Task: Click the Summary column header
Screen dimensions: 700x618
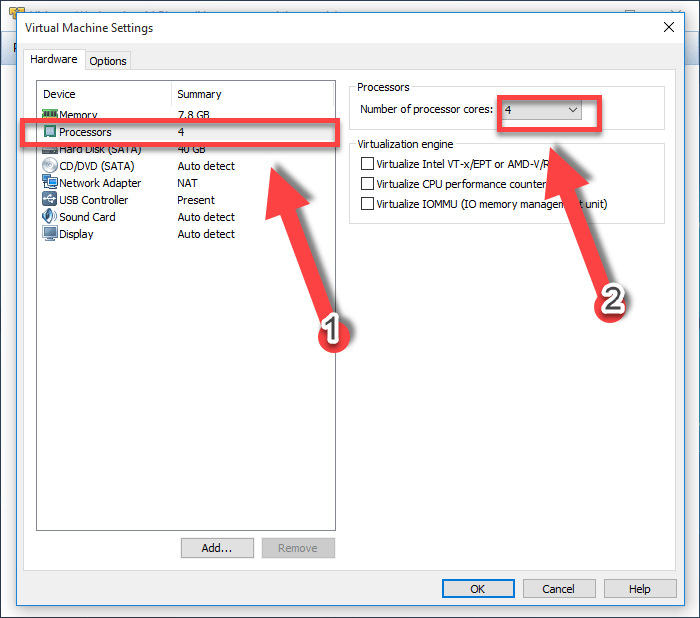Action: (x=199, y=94)
